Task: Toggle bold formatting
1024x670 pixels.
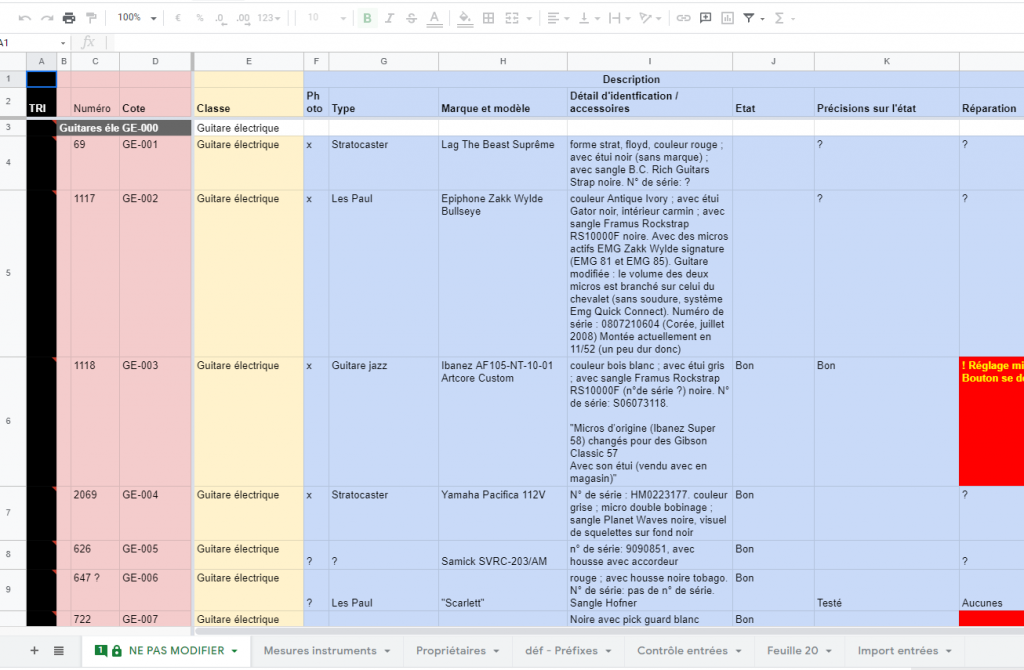Action: click(x=367, y=18)
